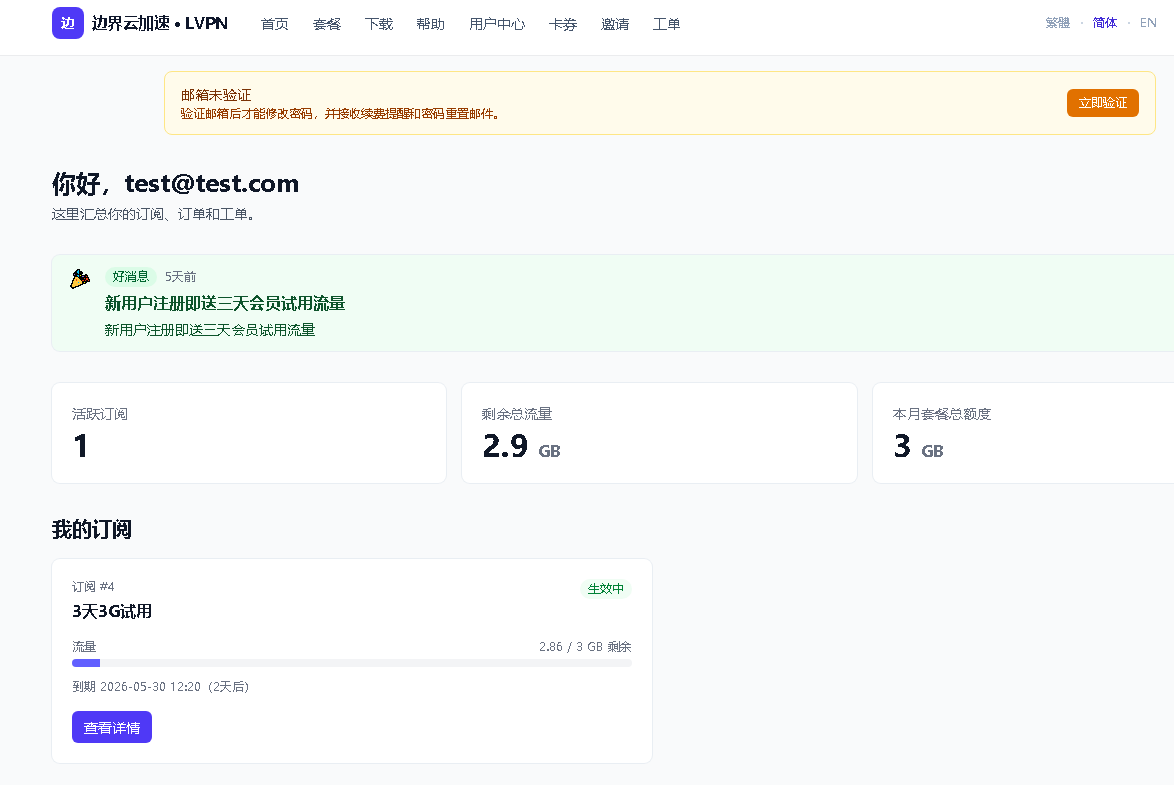Image resolution: width=1174 pixels, height=785 pixels.
Task: Click the 本月套餐总额度 label
Action: tap(942, 414)
